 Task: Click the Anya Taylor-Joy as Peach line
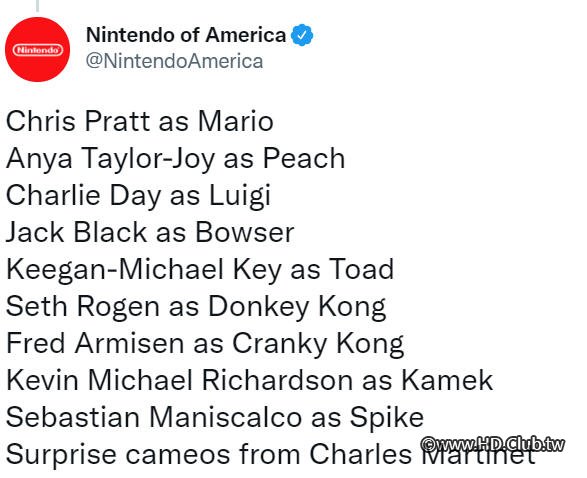point(175,158)
